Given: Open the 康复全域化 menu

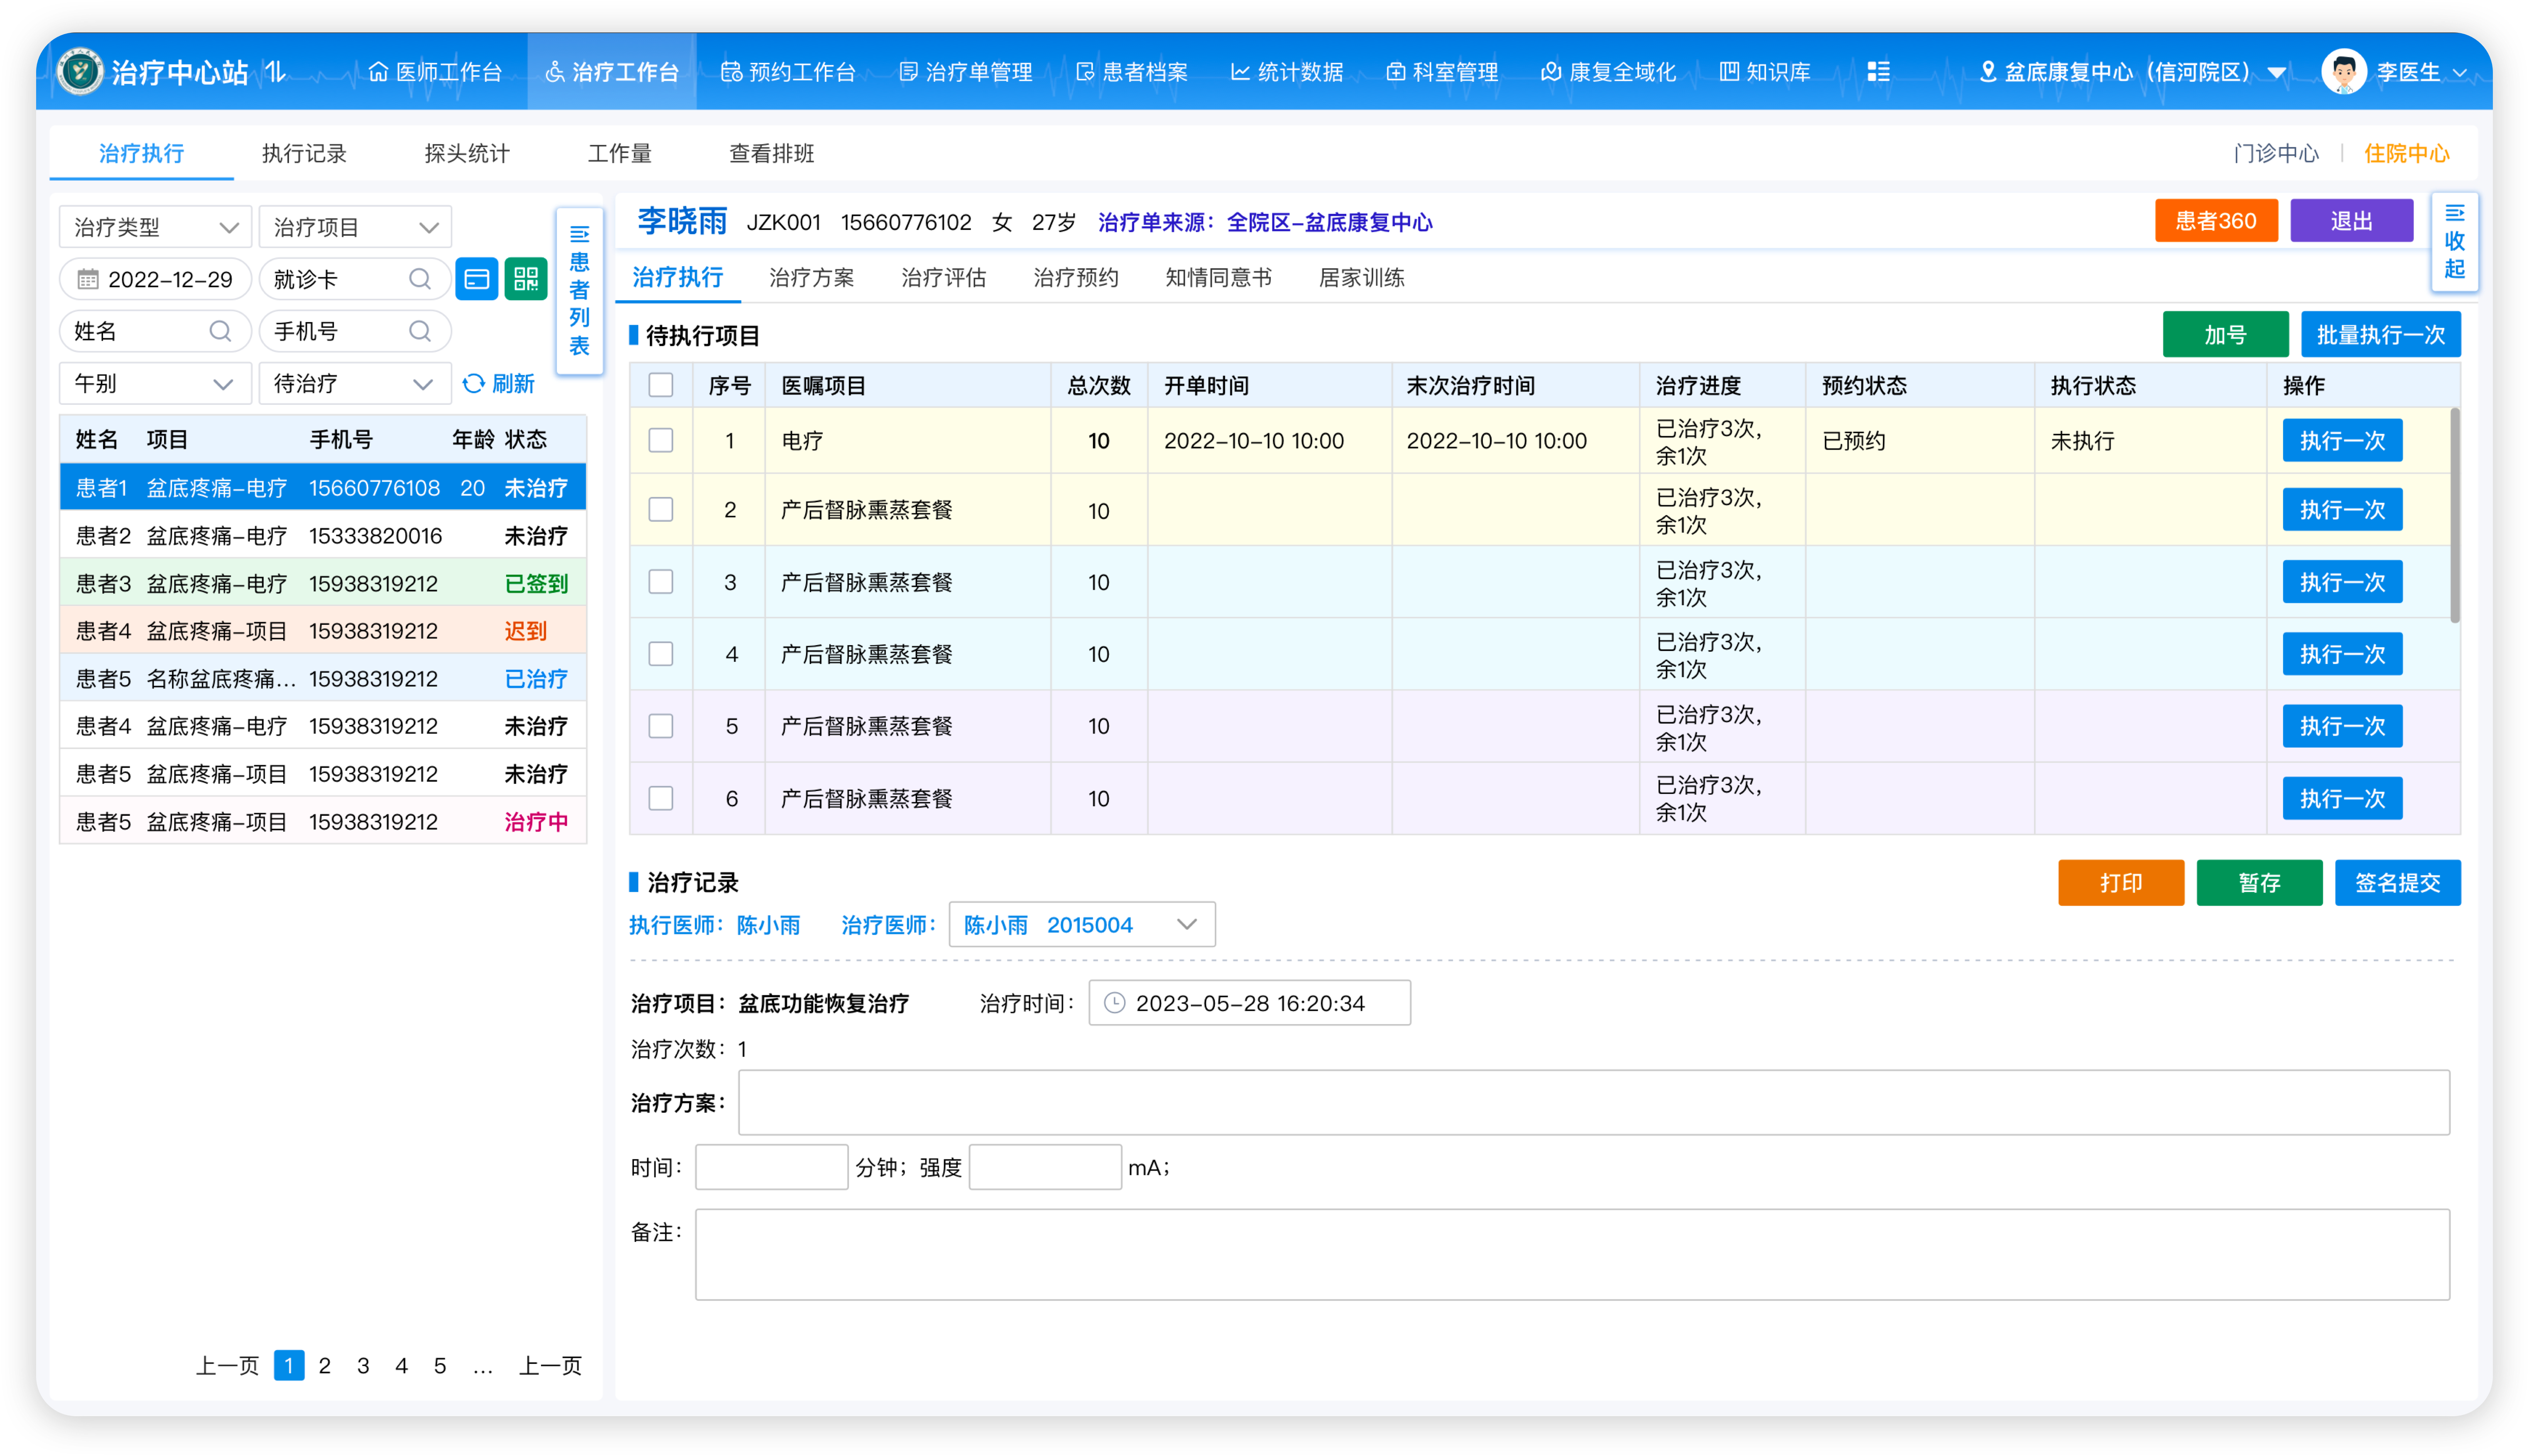Looking at the screenshot, I should 1608,71.
